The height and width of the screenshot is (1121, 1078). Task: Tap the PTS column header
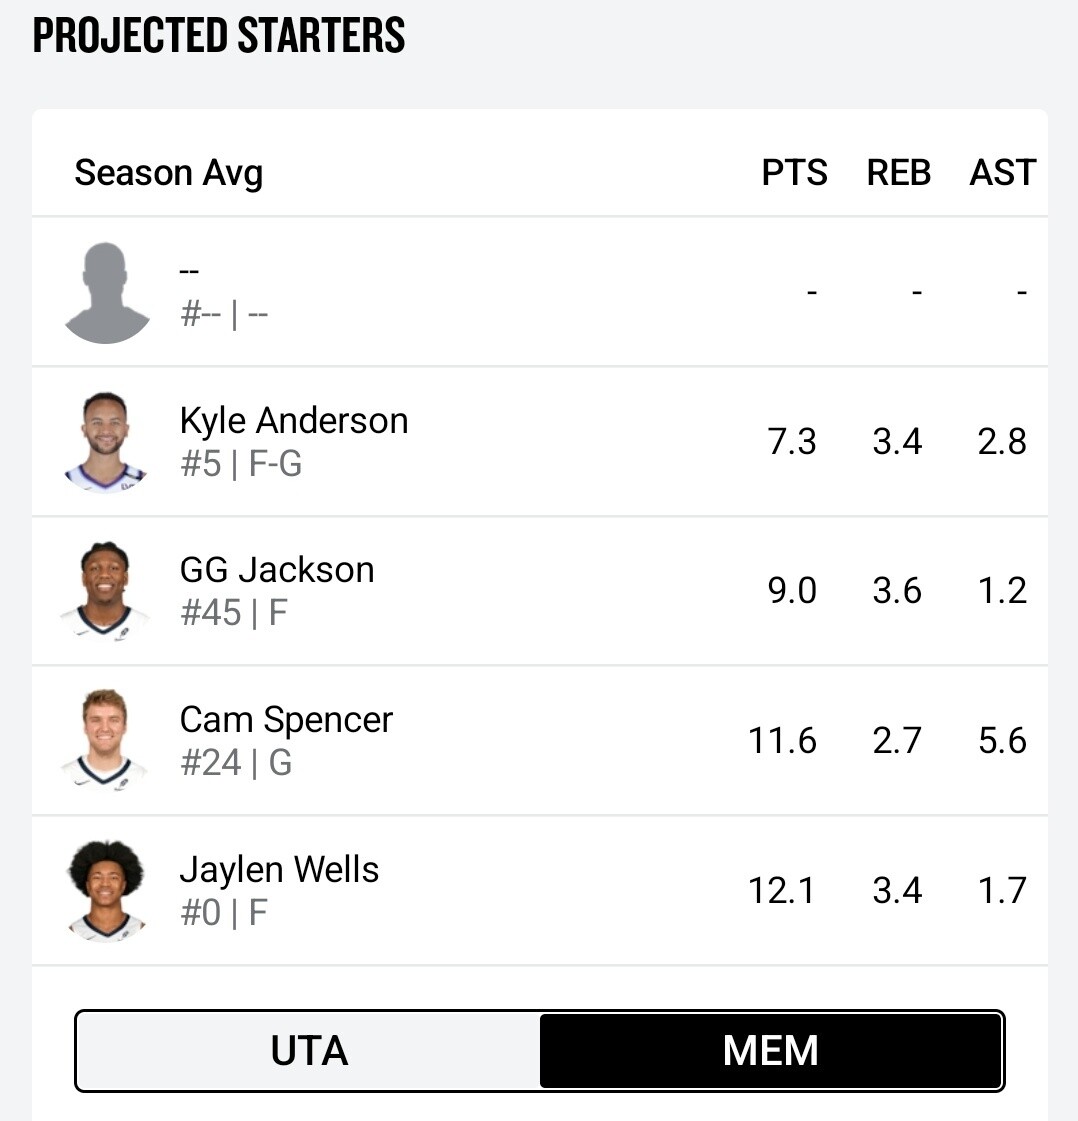point(794,173)
